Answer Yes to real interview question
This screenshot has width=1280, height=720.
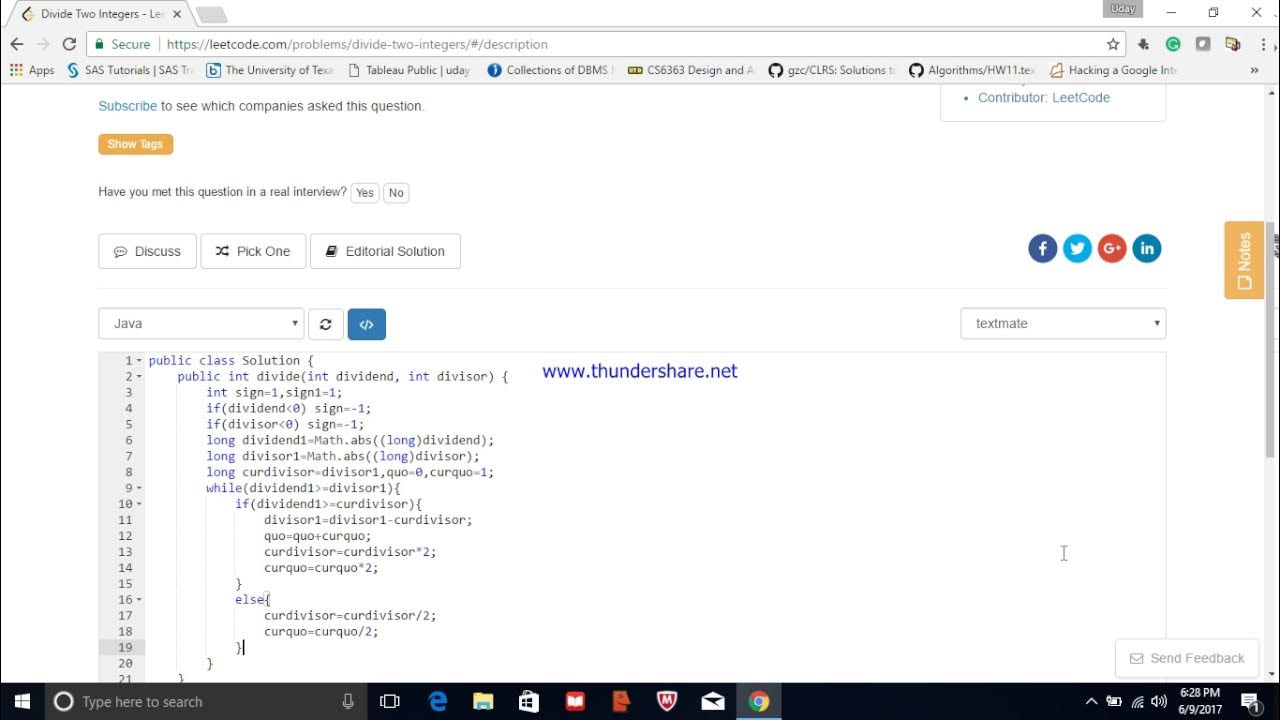[x=365, y=193]
